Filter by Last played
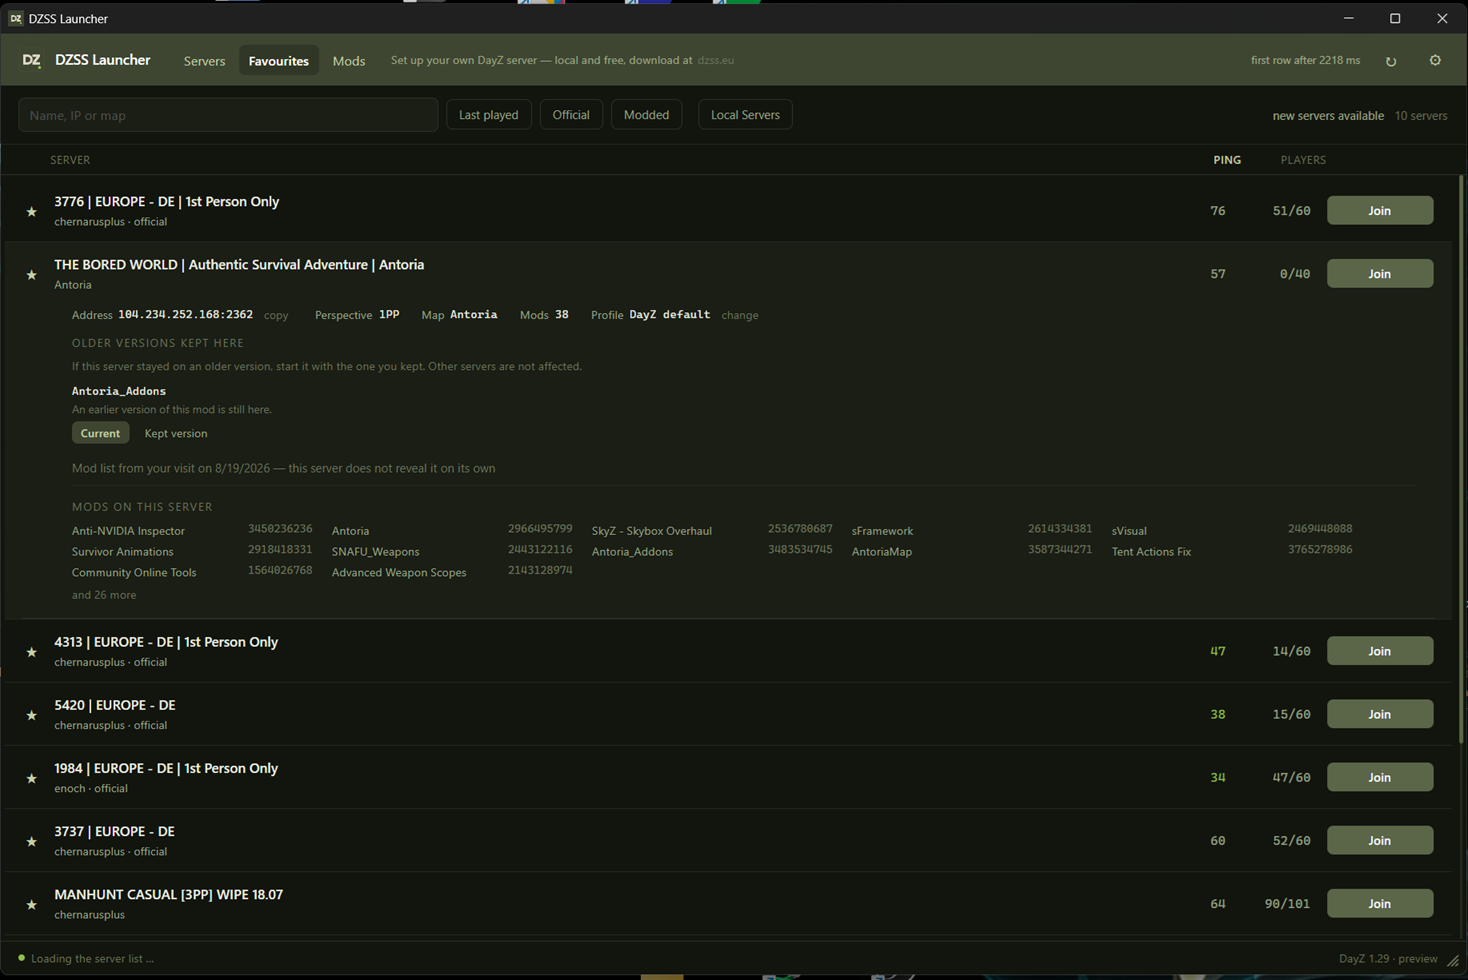The width and height of the screenshot is (1468, 980). [x=488, y=115]
